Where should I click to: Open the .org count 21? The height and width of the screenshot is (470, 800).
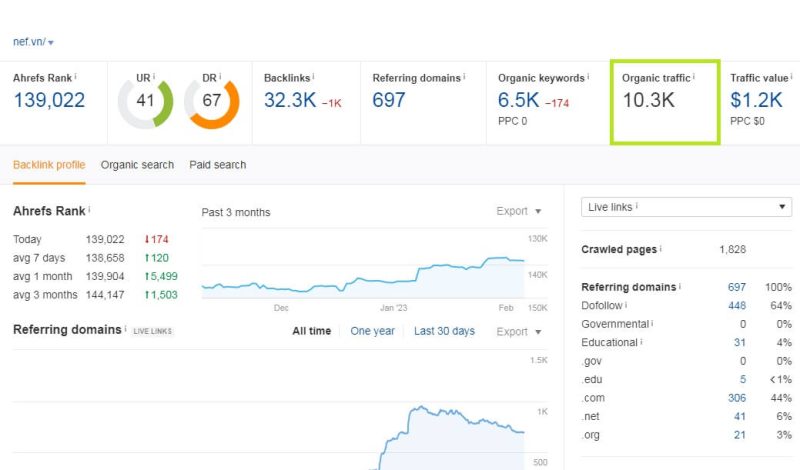tap(740, 435)
